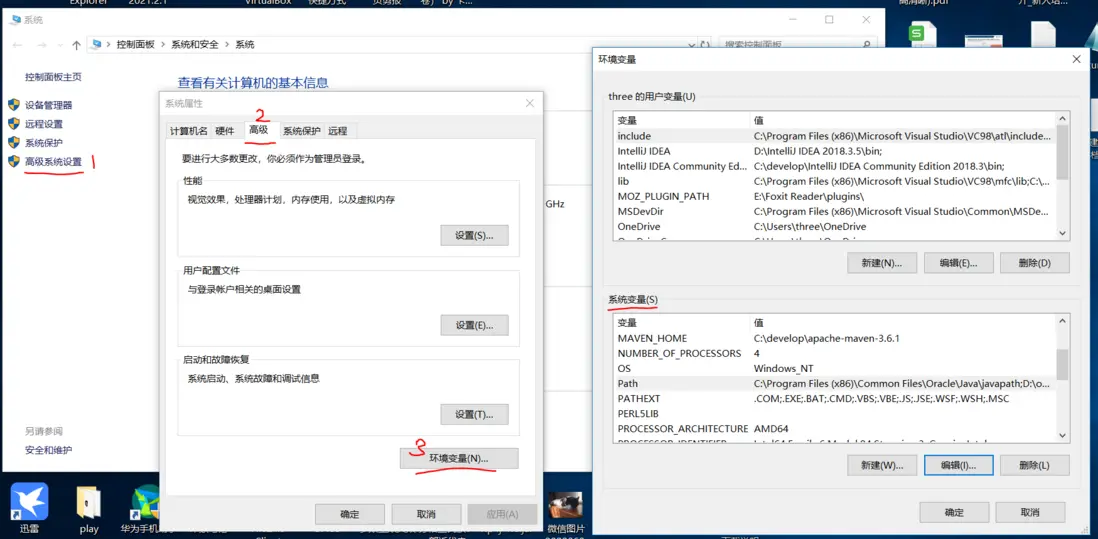
Task: Select NUMBER_OF_PROCESSORS system variable
Action: click(x=835, y=354)
